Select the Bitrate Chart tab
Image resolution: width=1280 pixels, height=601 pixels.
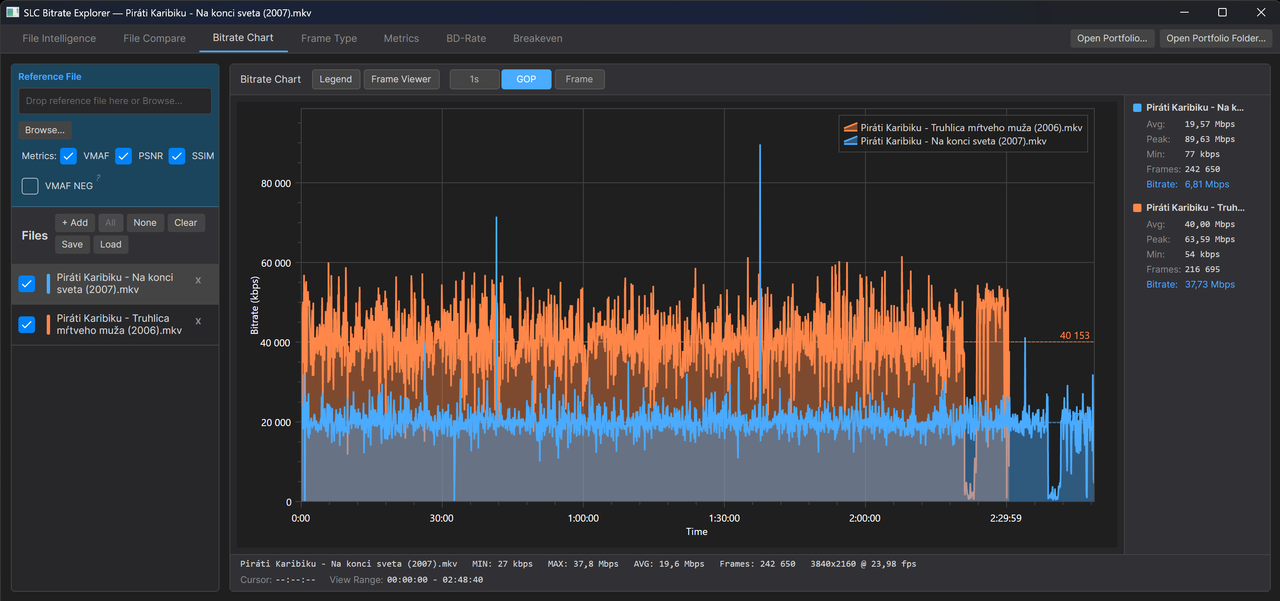click(243, 38)
